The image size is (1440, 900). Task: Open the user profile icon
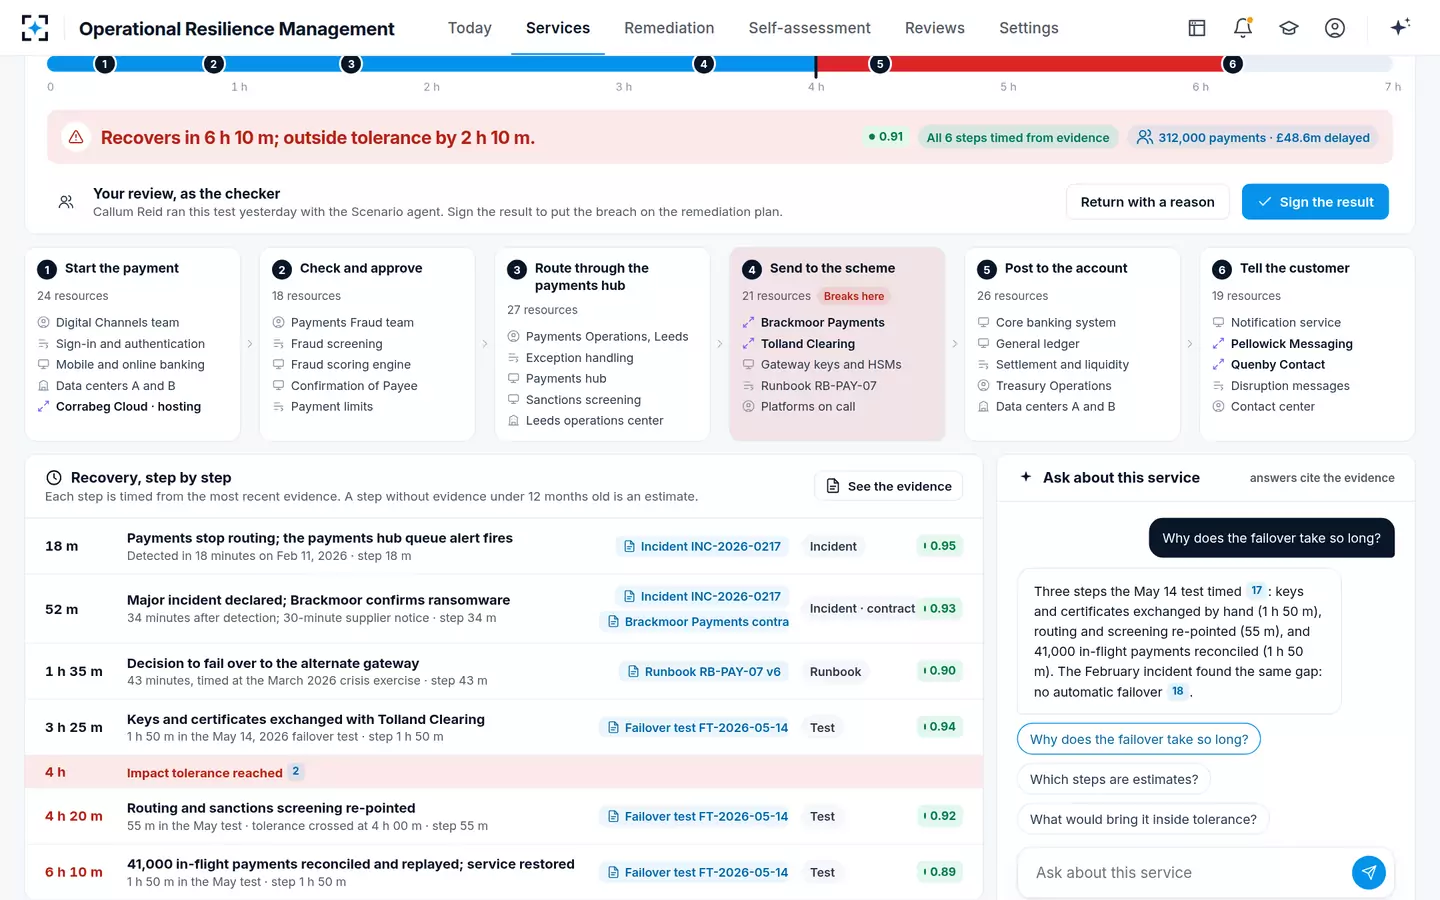click(1335, 28)
